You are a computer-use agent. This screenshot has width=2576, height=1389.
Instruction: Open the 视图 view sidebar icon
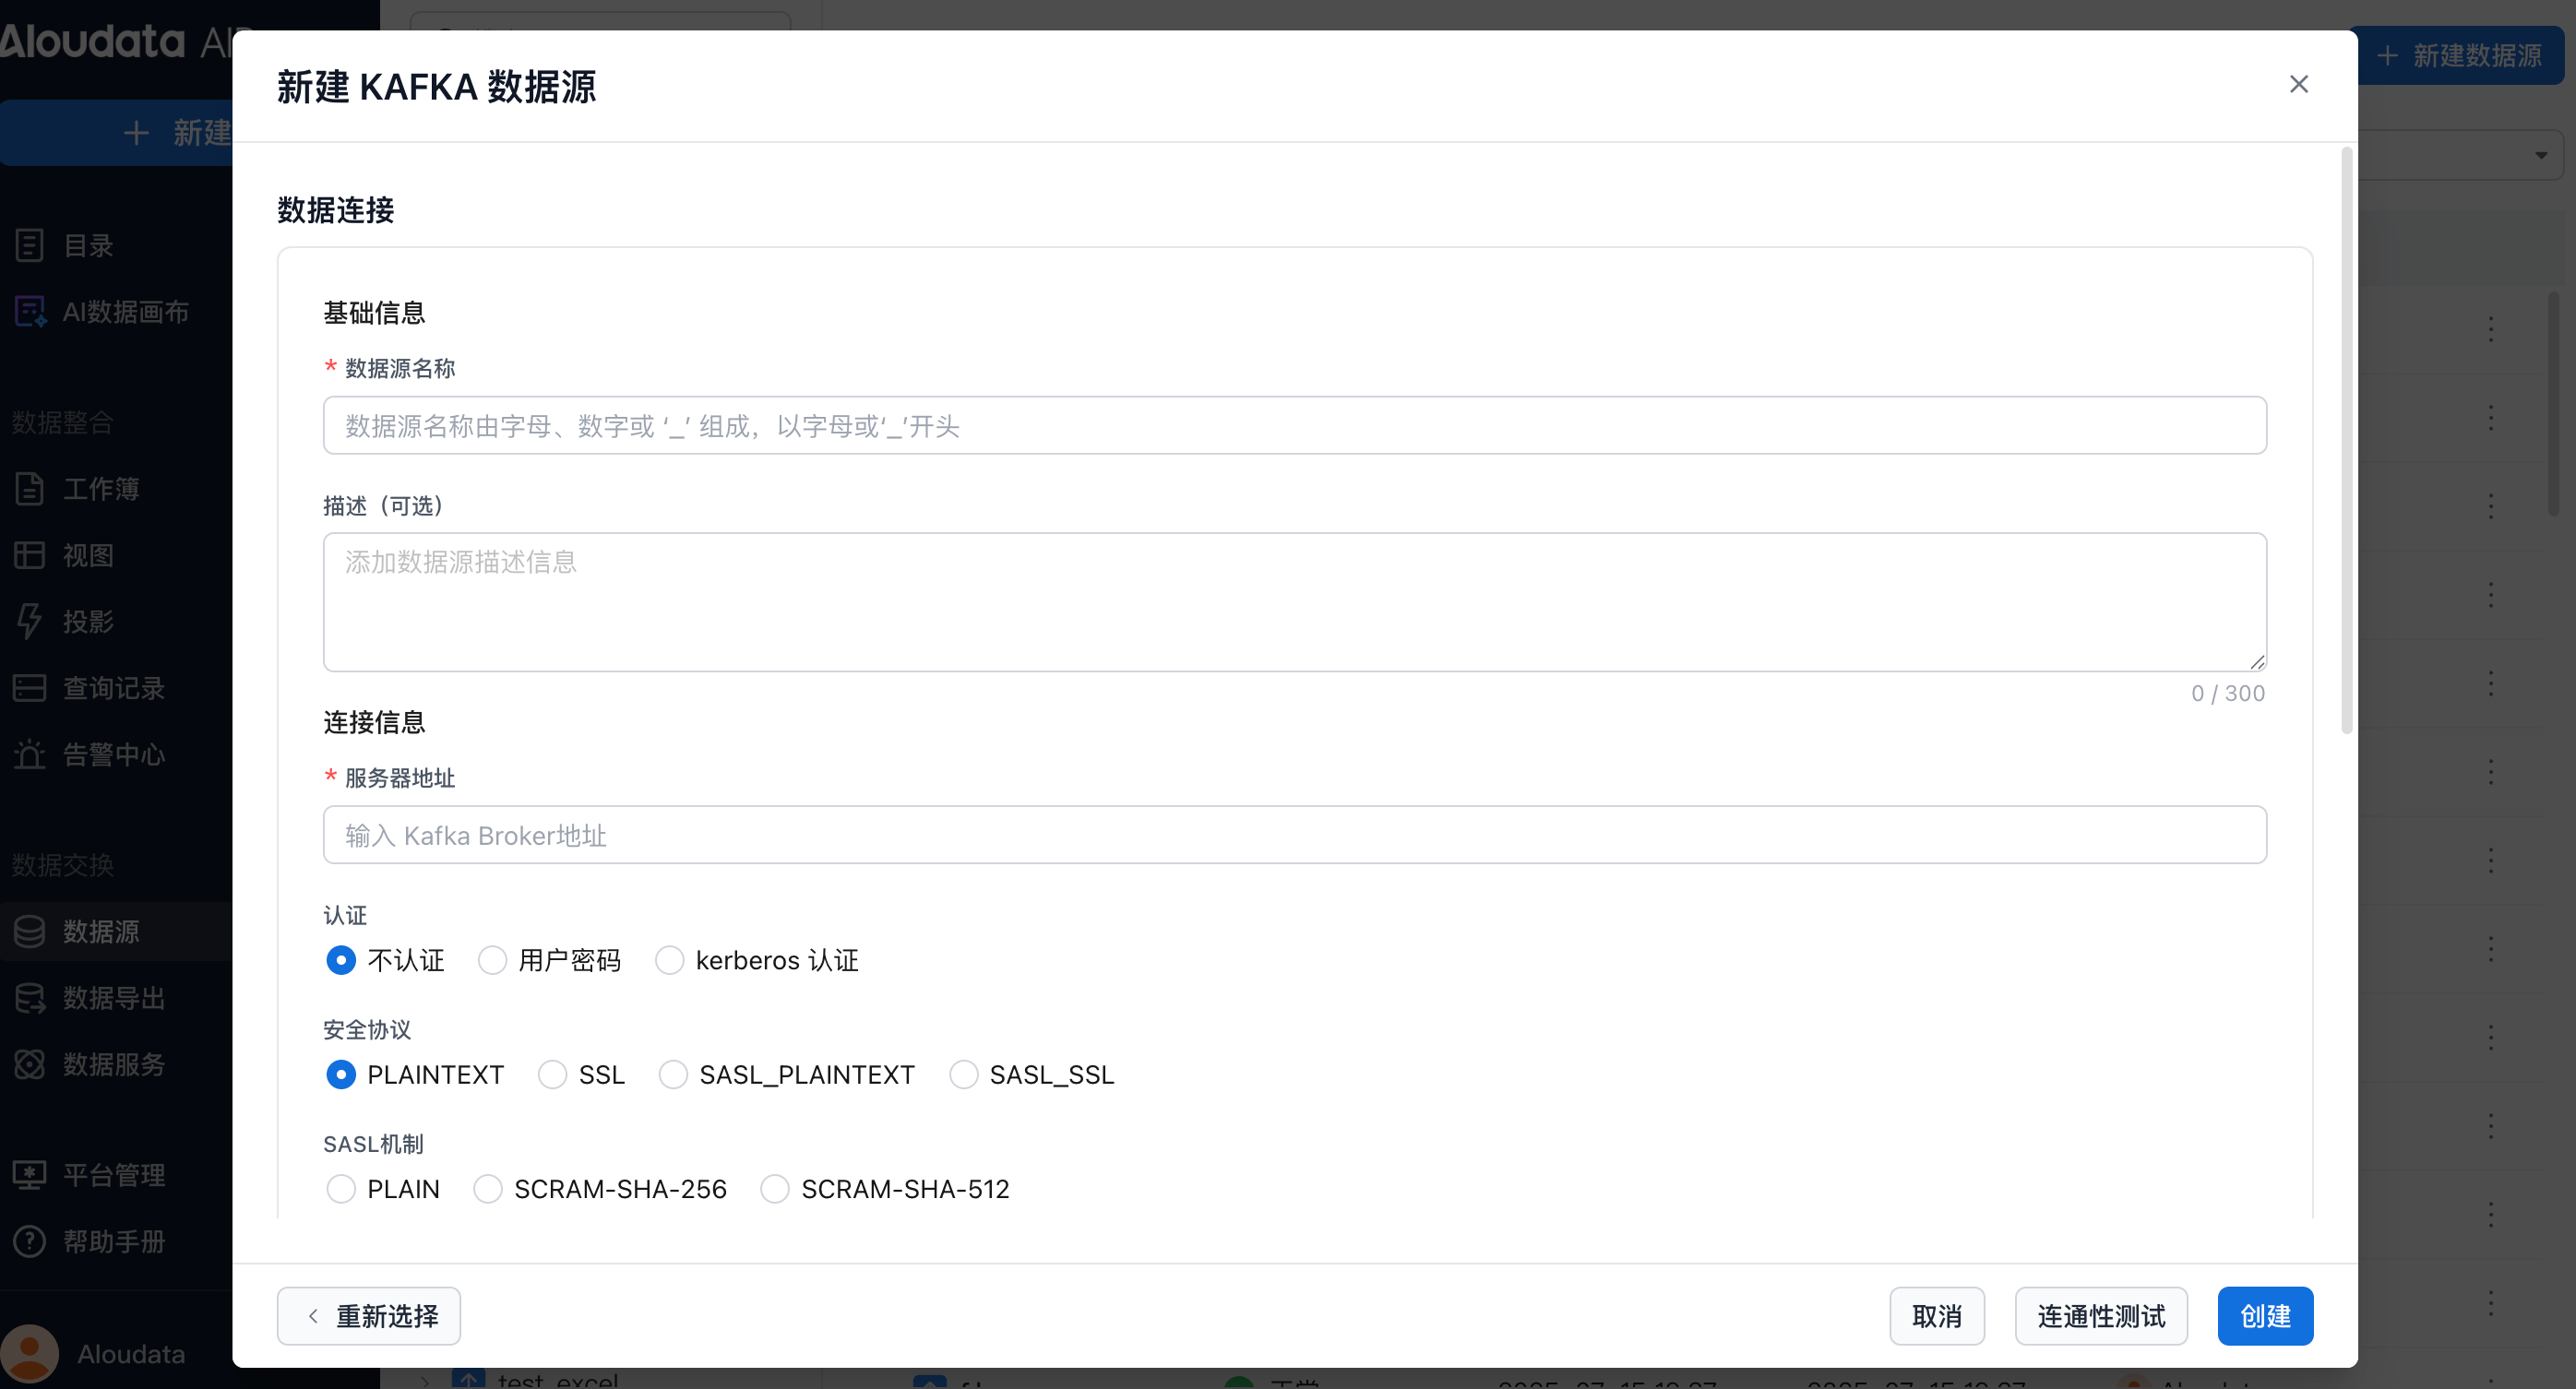[30, 555]
